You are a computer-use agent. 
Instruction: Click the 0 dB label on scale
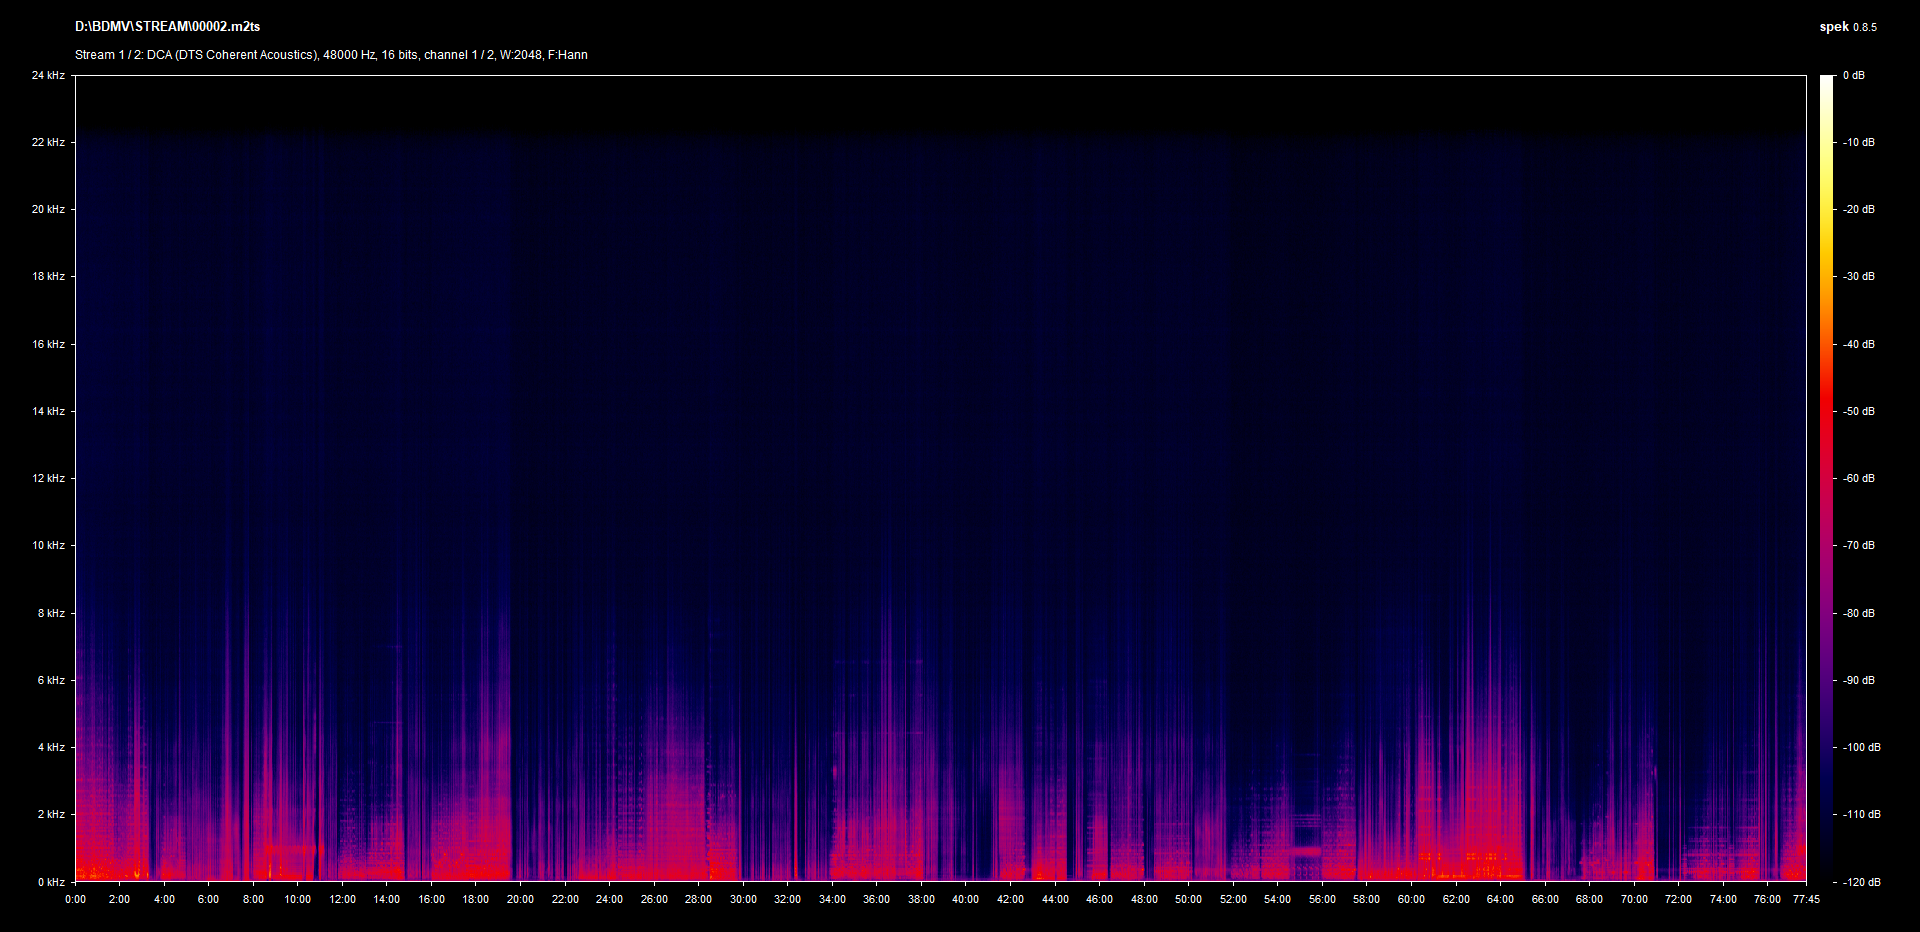click(1854, 75)
